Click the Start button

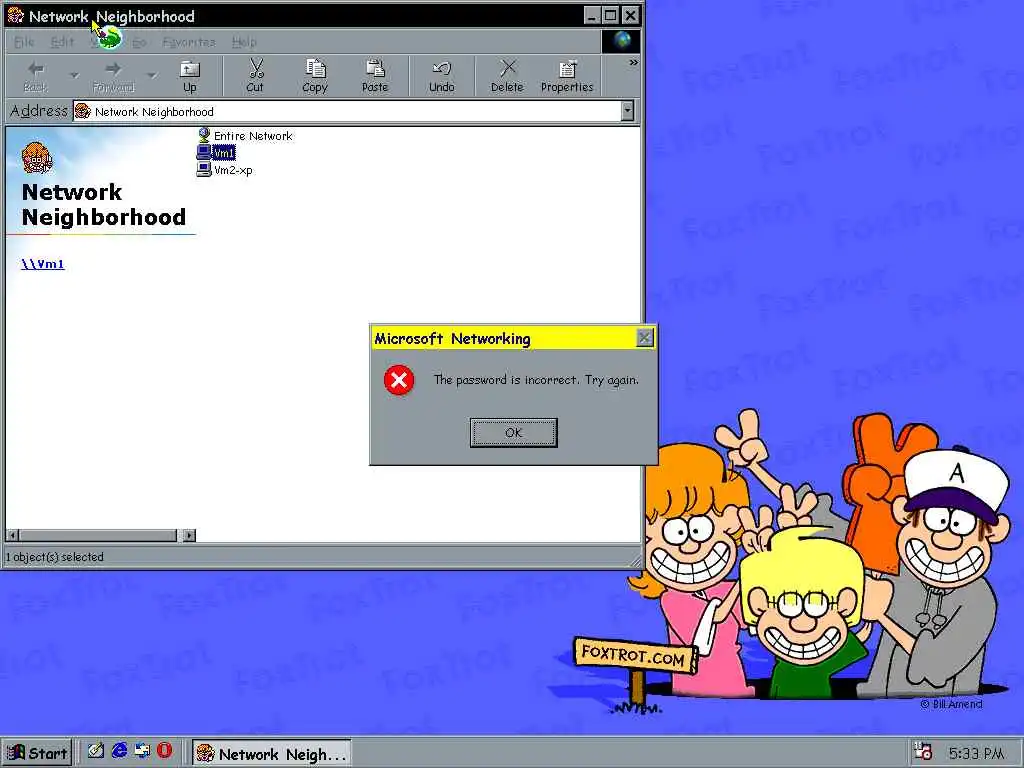(37, 753)
